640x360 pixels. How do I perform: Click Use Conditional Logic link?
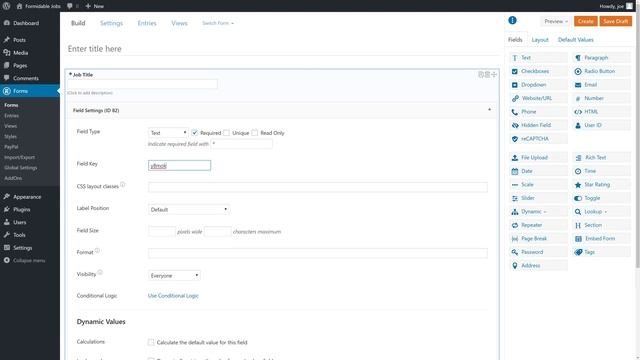(x=173, y=296)
